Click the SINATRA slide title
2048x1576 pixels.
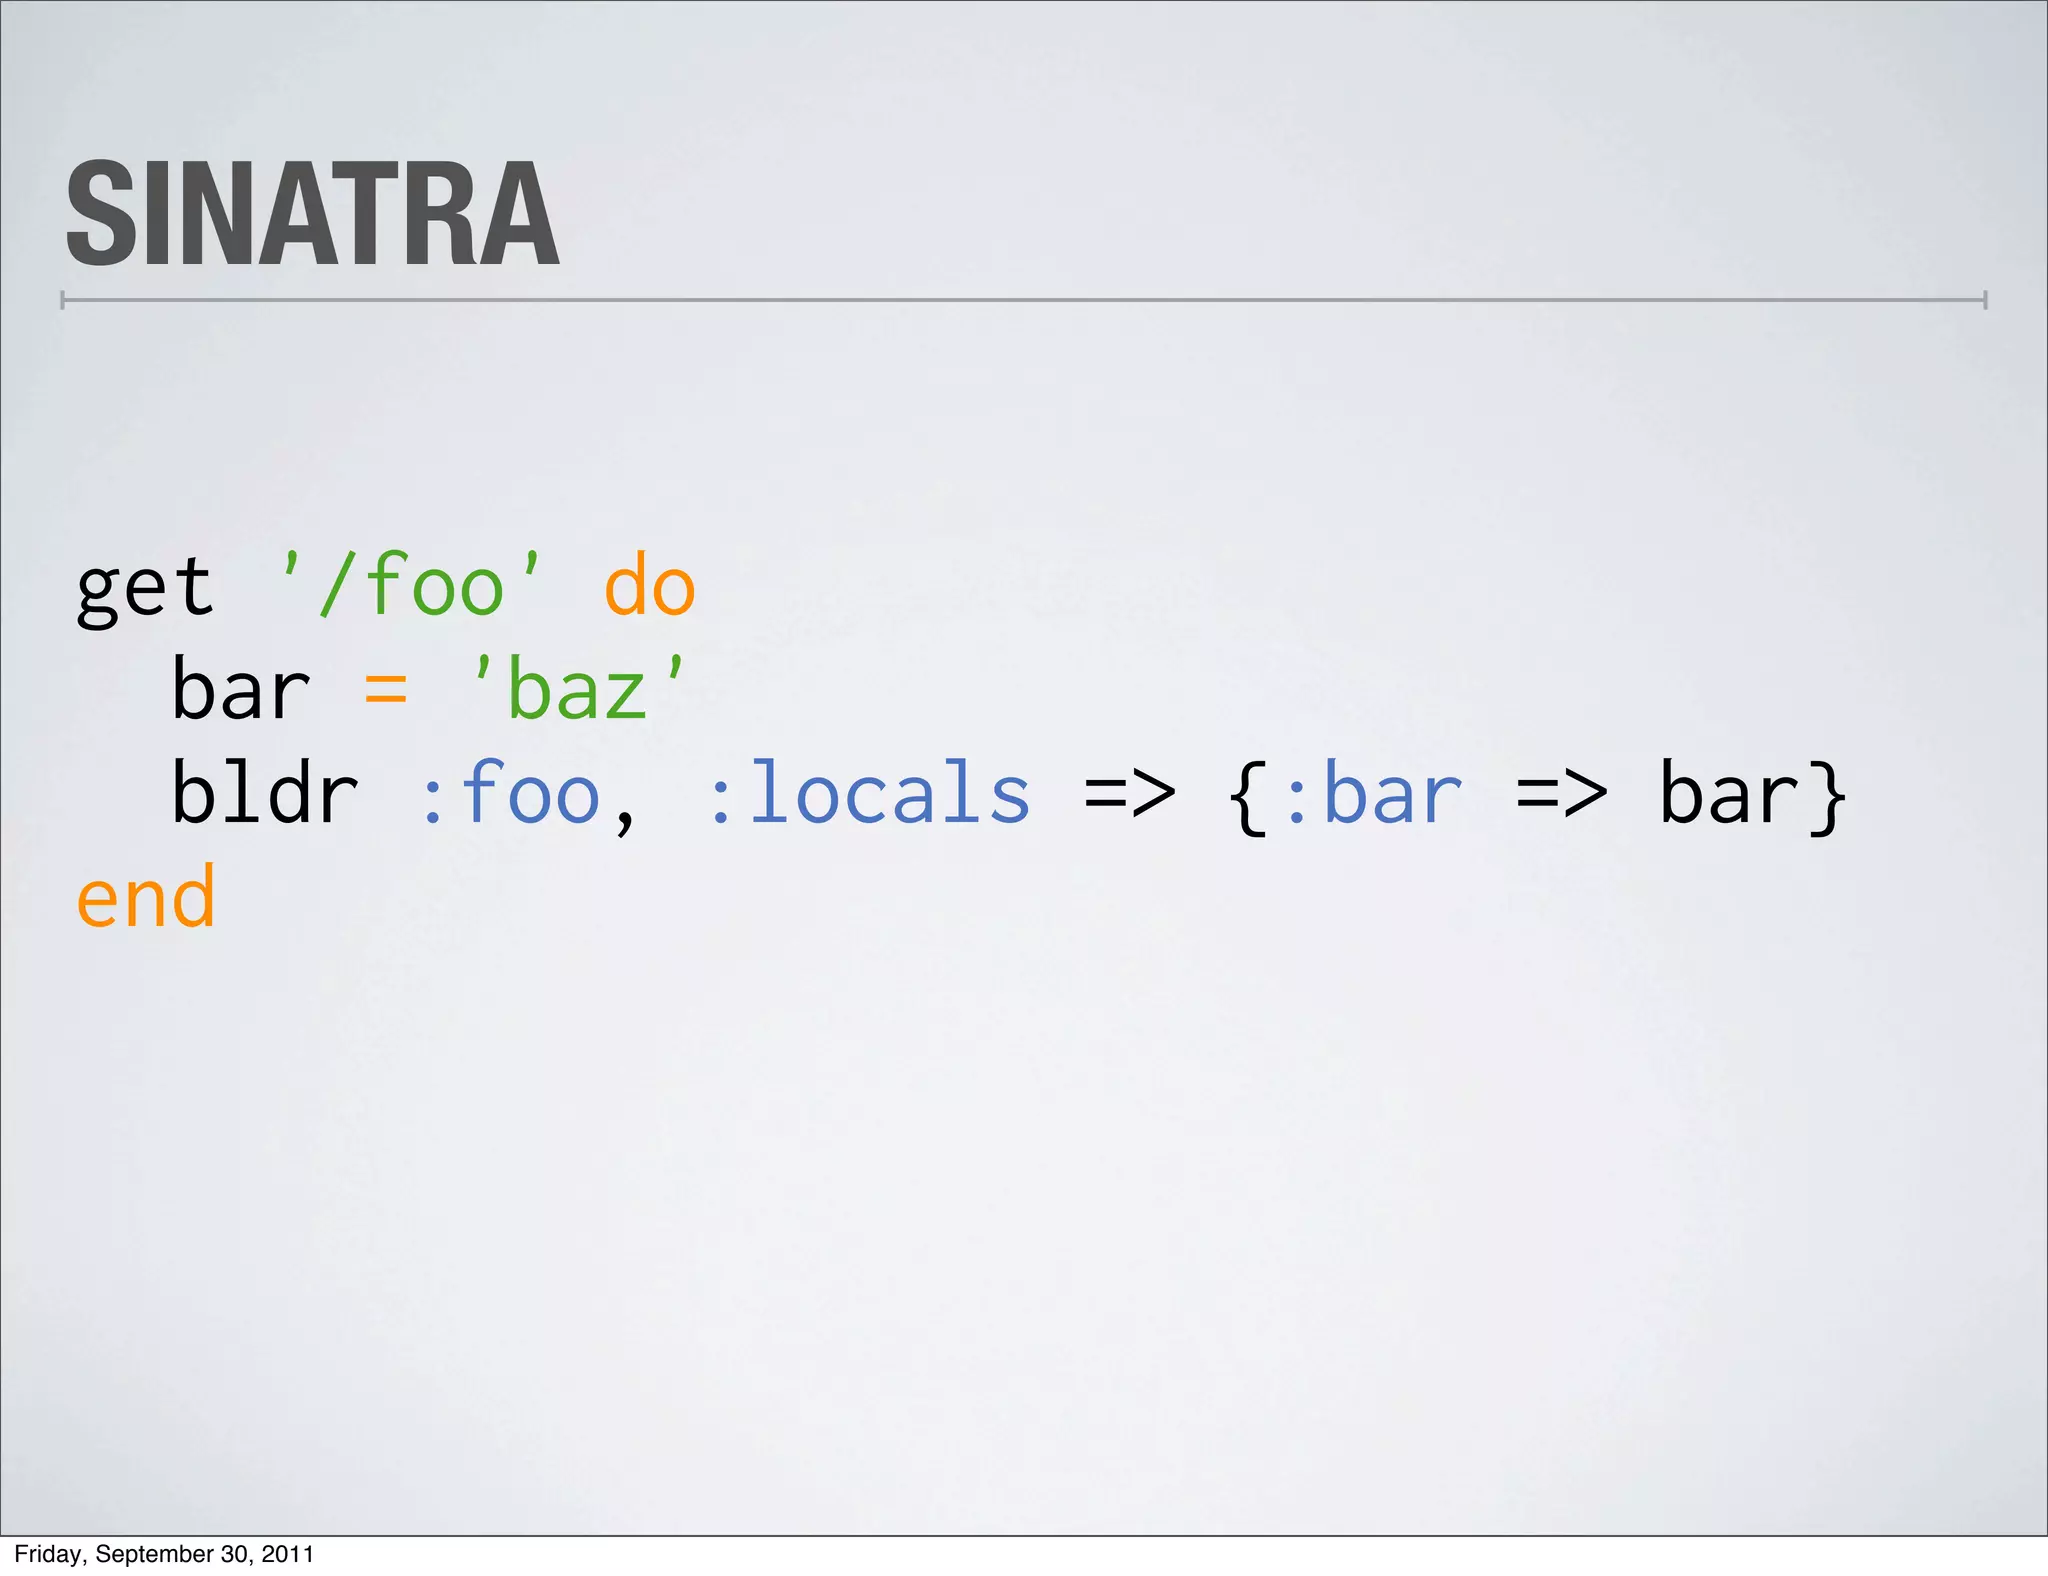tap(312, 214)
